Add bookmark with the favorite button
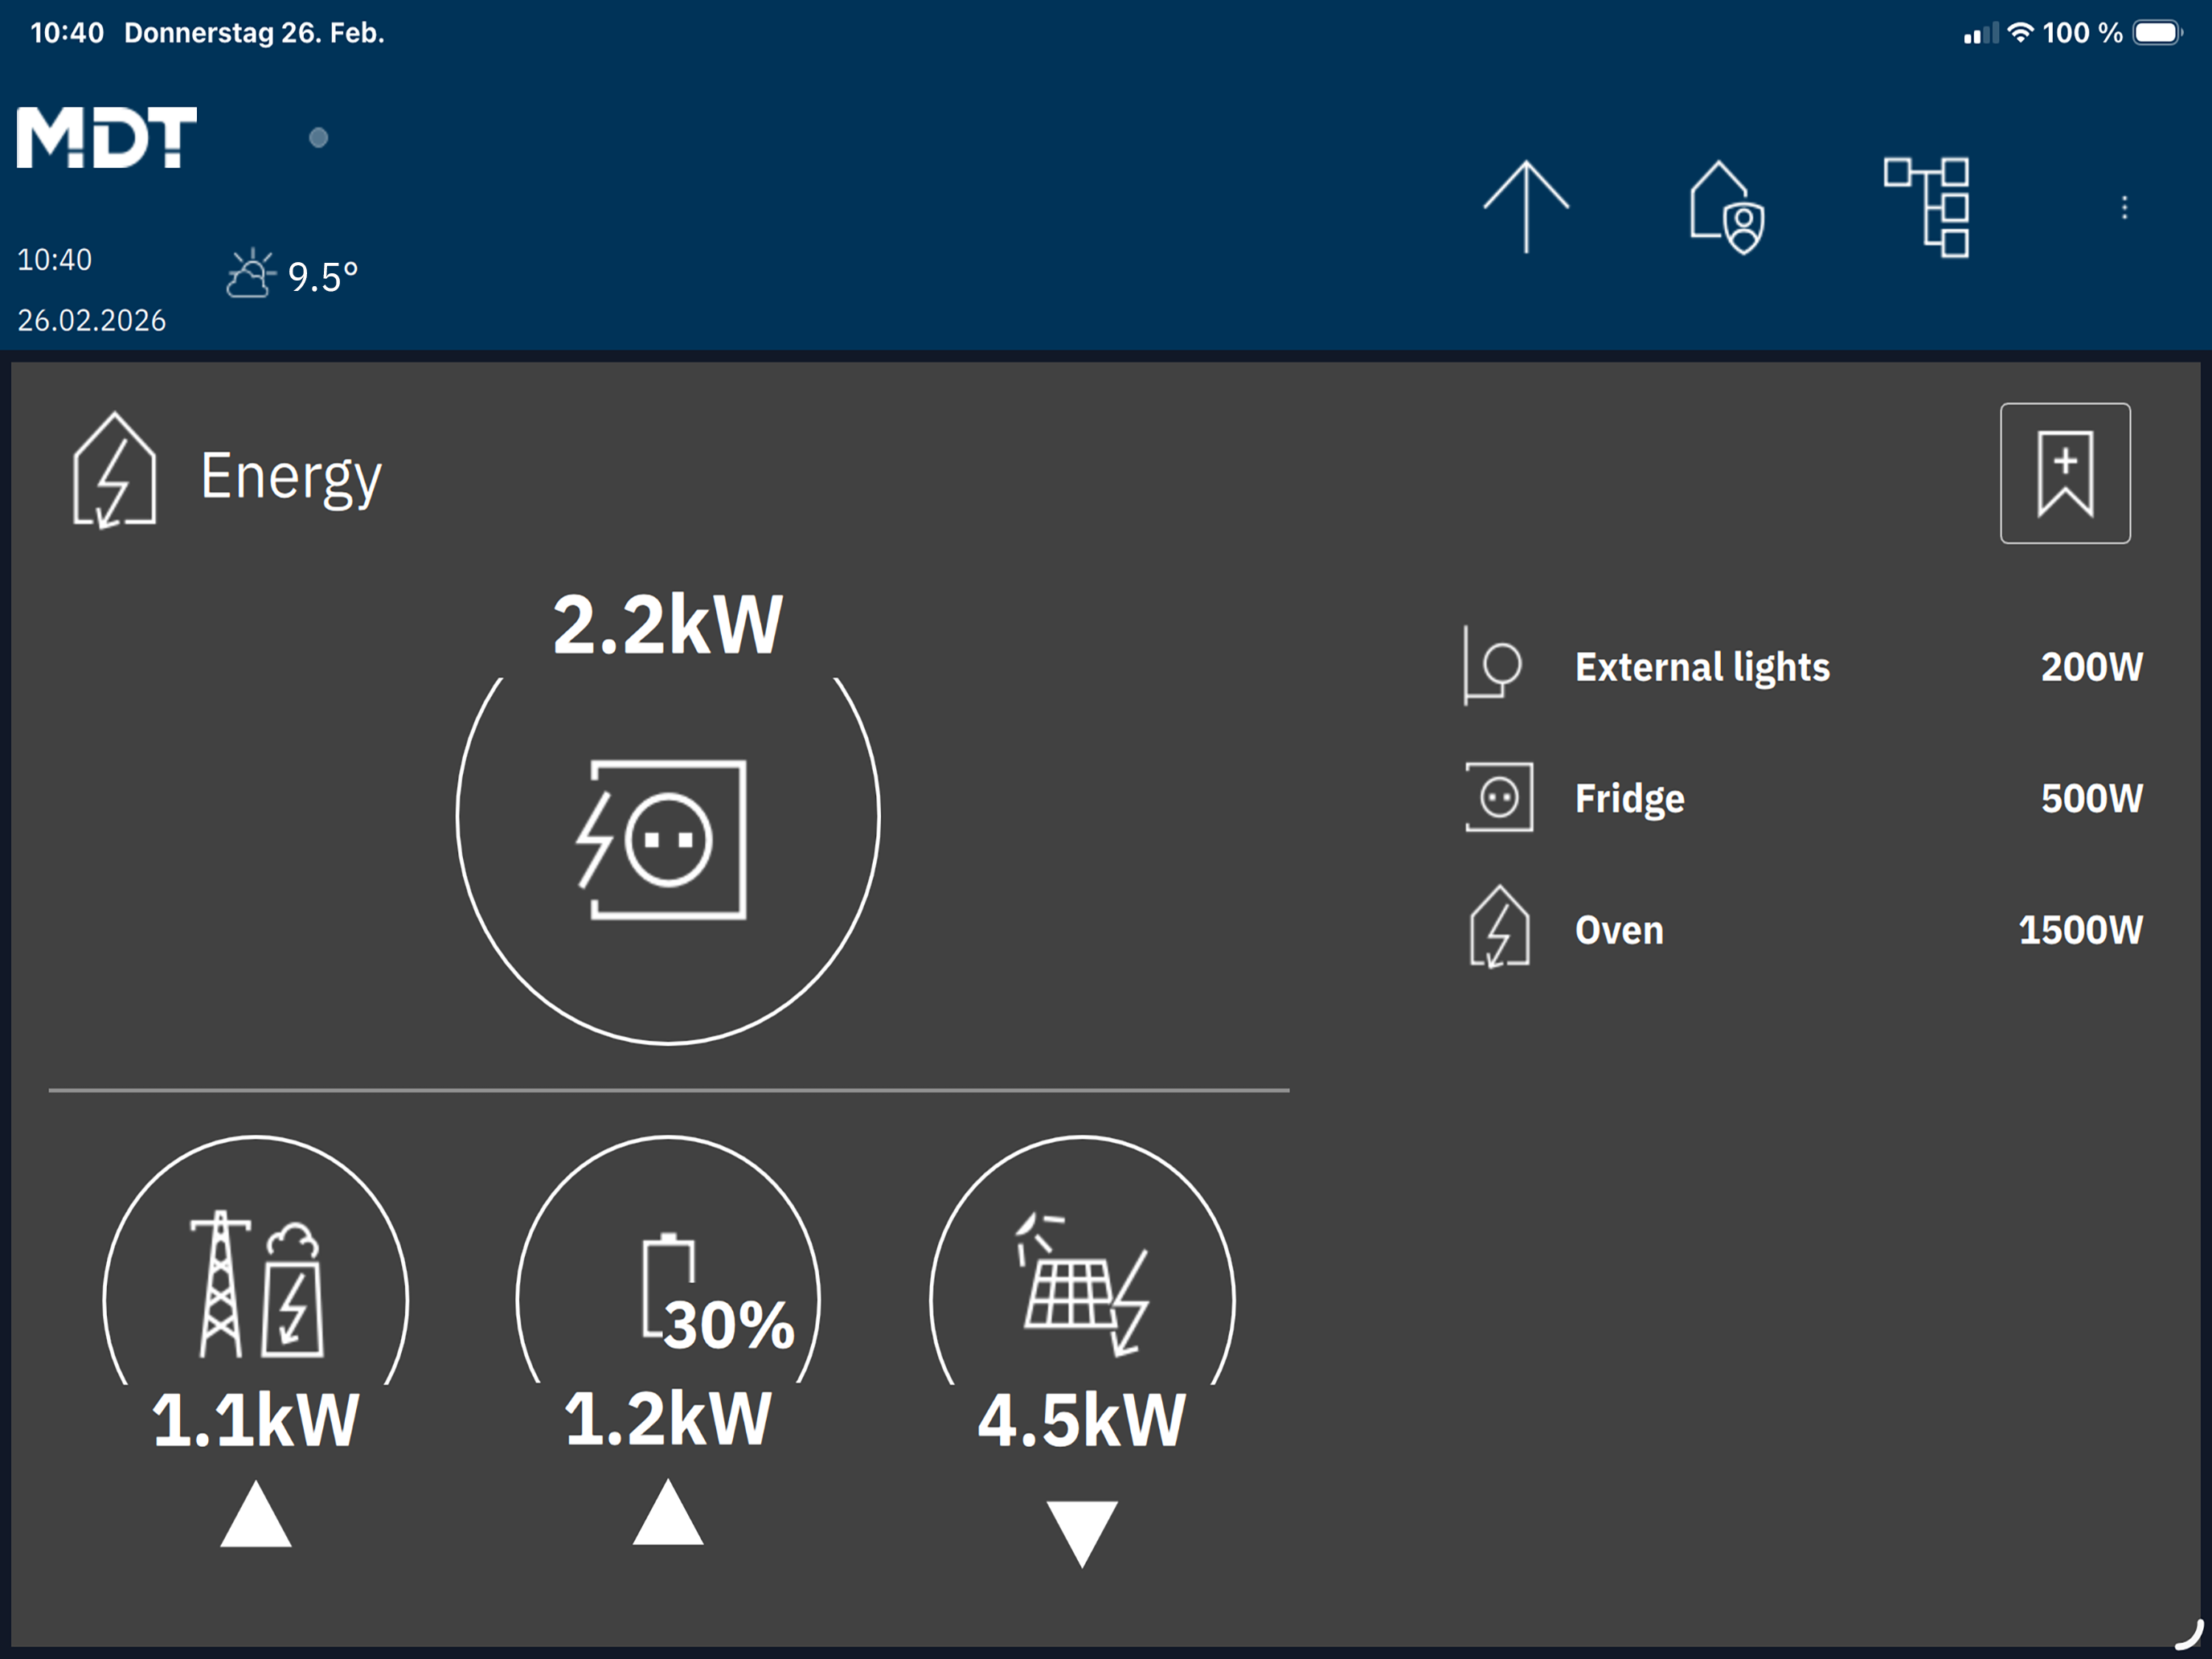Viewport: 2212px width, 1659px height. click(x=2065, y=473)
